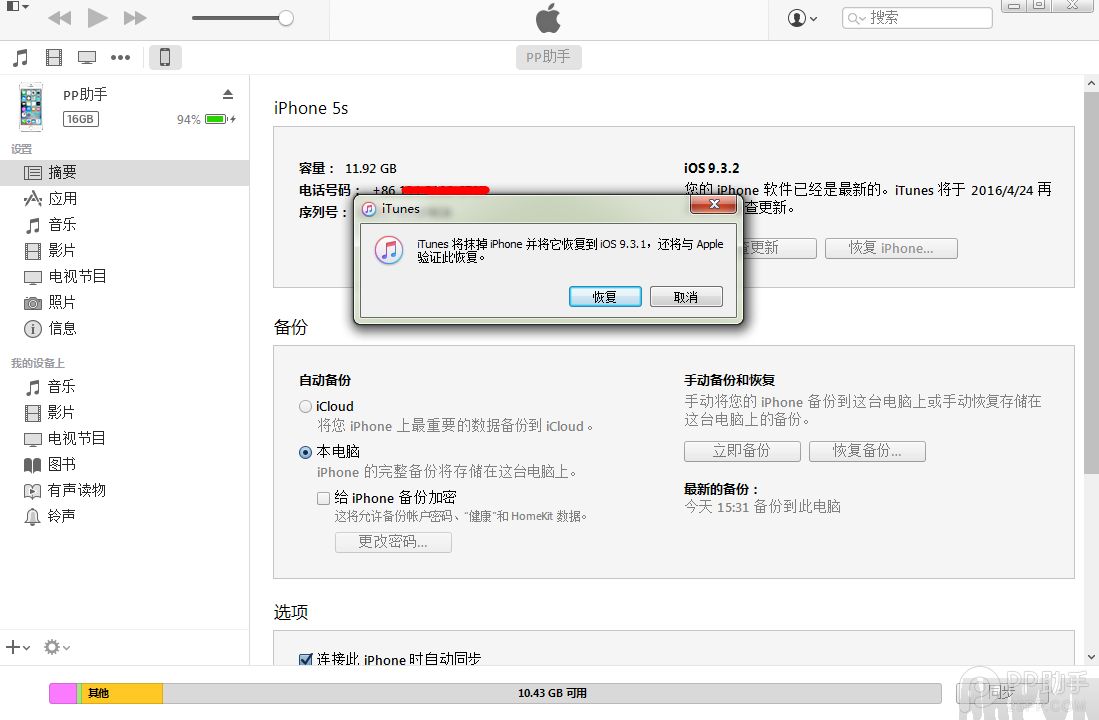Open 铃声 from the device sidebar
This screenshot has height=720, width=1099.
tap(56, 516)
